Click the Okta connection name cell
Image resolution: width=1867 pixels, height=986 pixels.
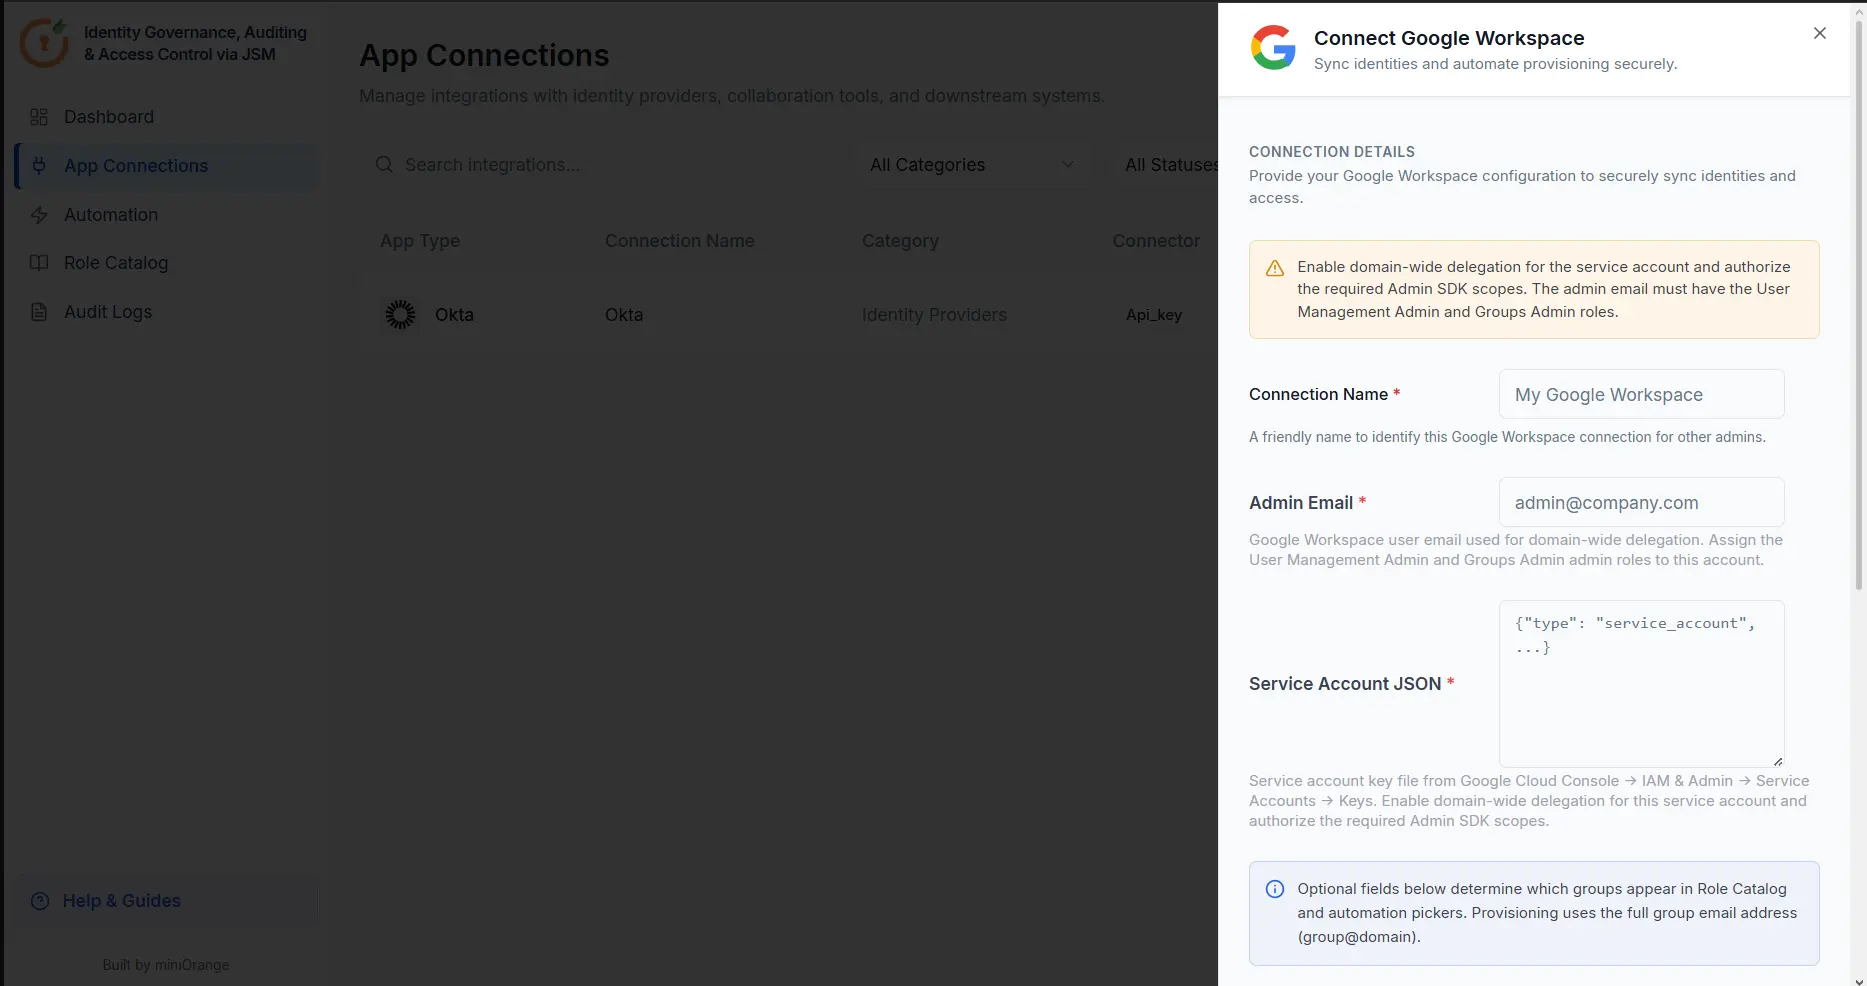(624, 315)
